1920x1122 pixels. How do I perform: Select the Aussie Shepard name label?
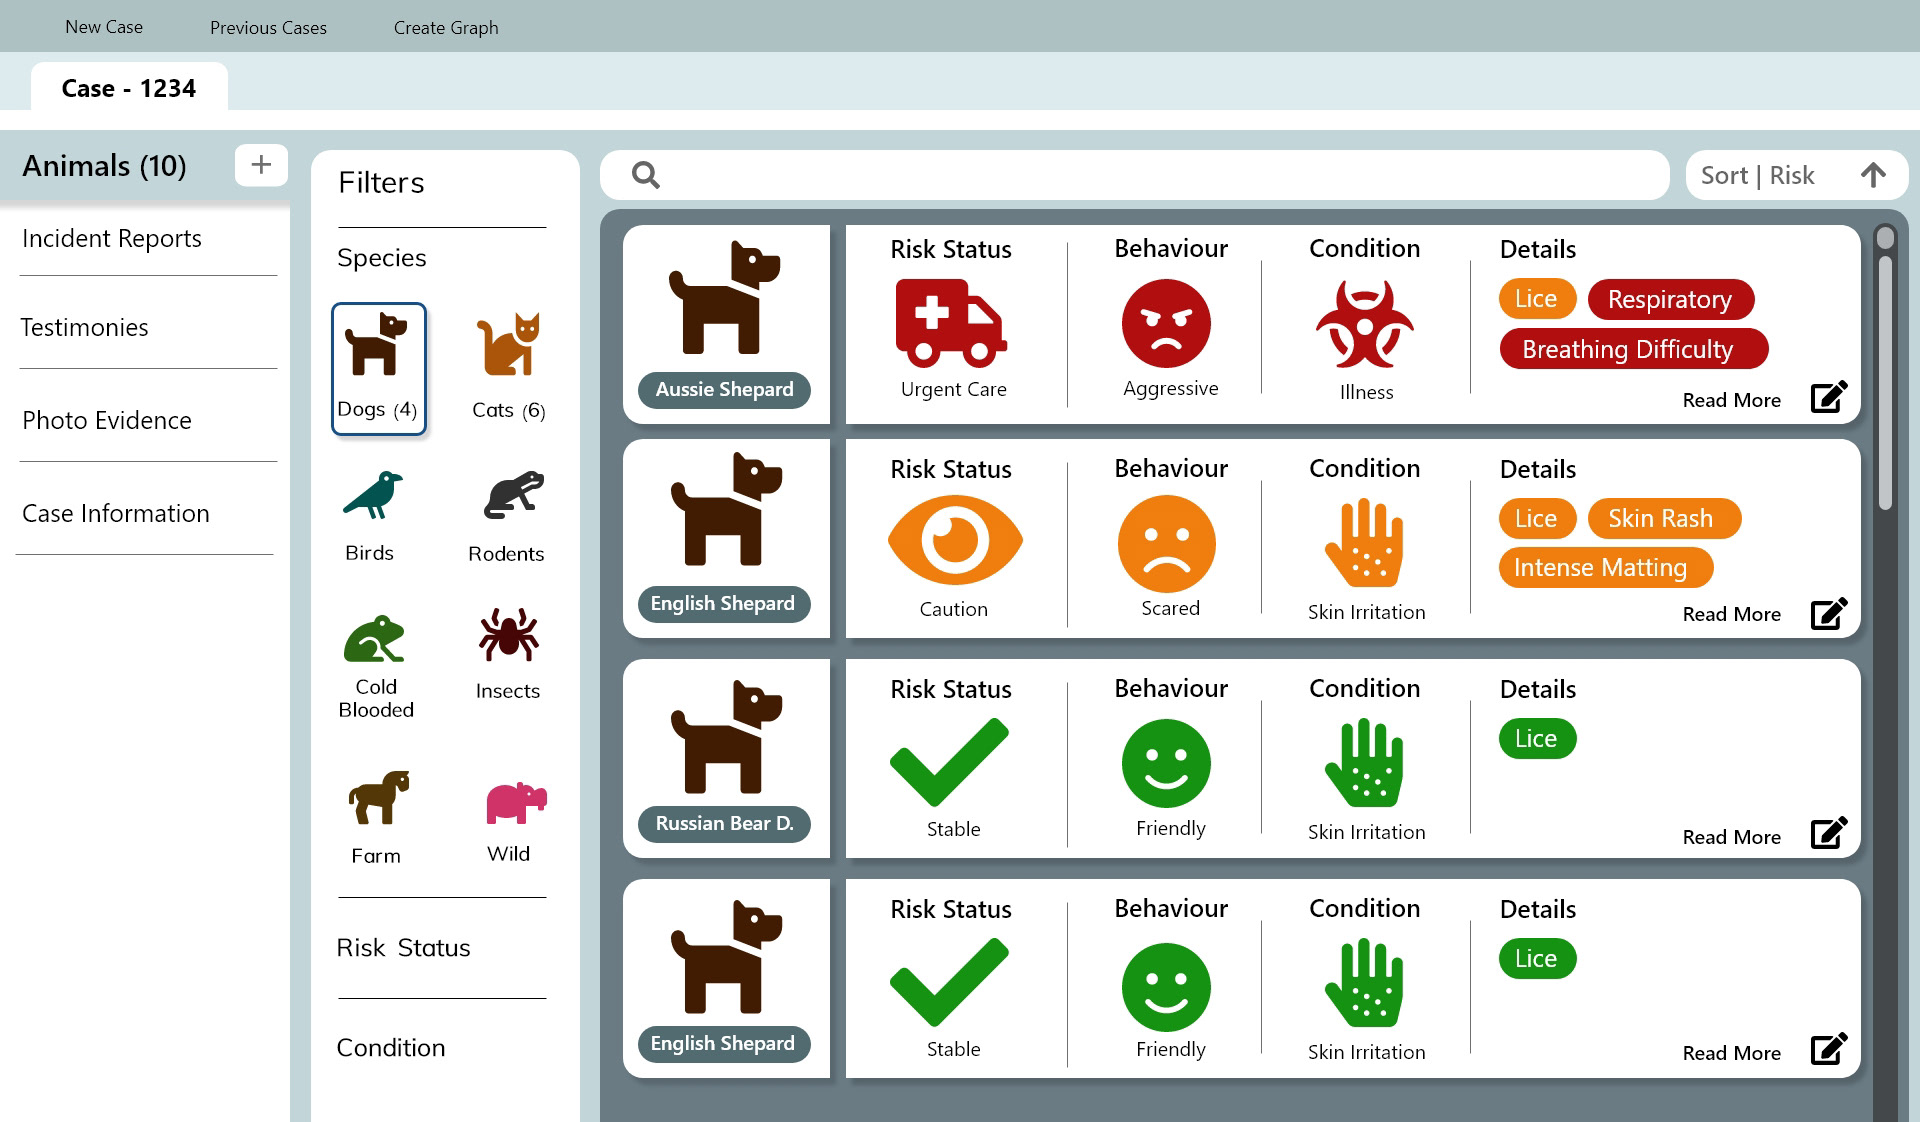point(724,389)
